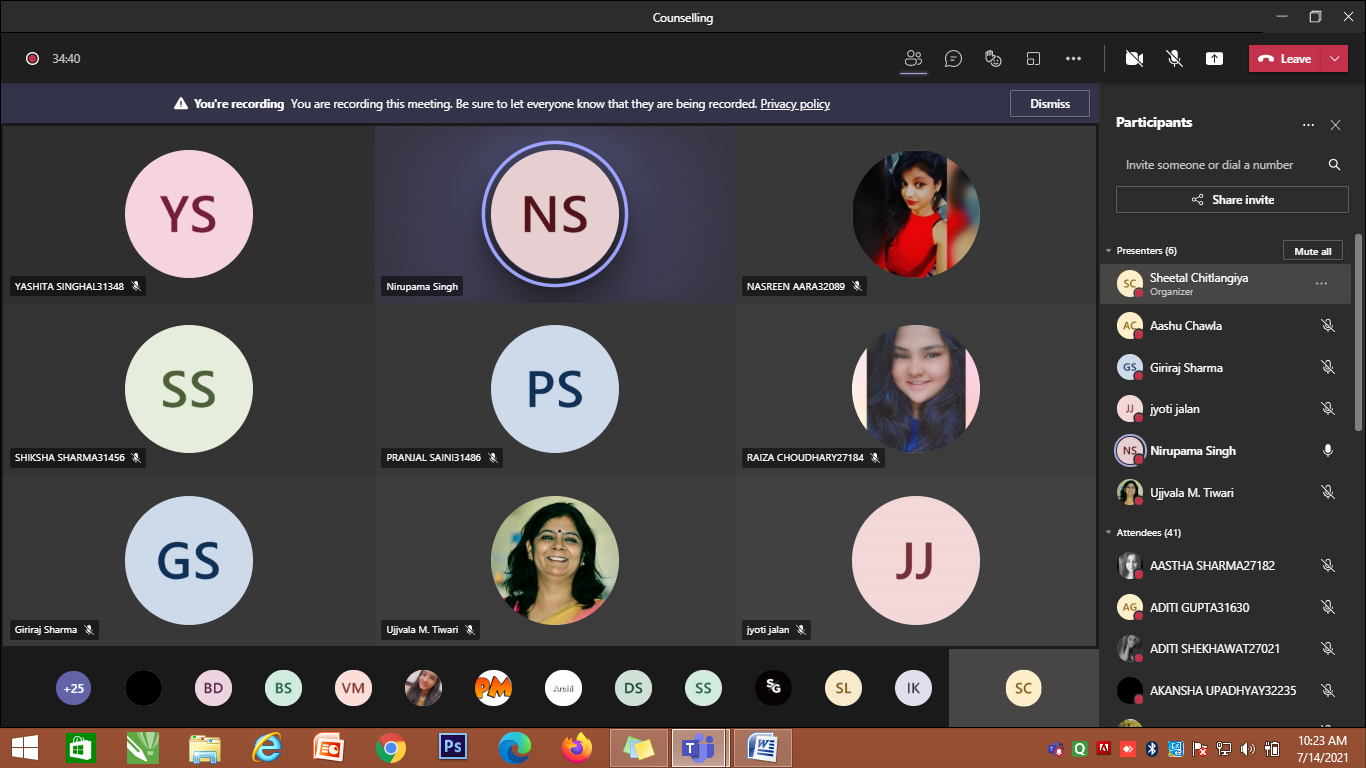The width and height of the screenshot is (1366, 768).
Task: Open the breakout rooms icon
Action: click(1033, 59)
